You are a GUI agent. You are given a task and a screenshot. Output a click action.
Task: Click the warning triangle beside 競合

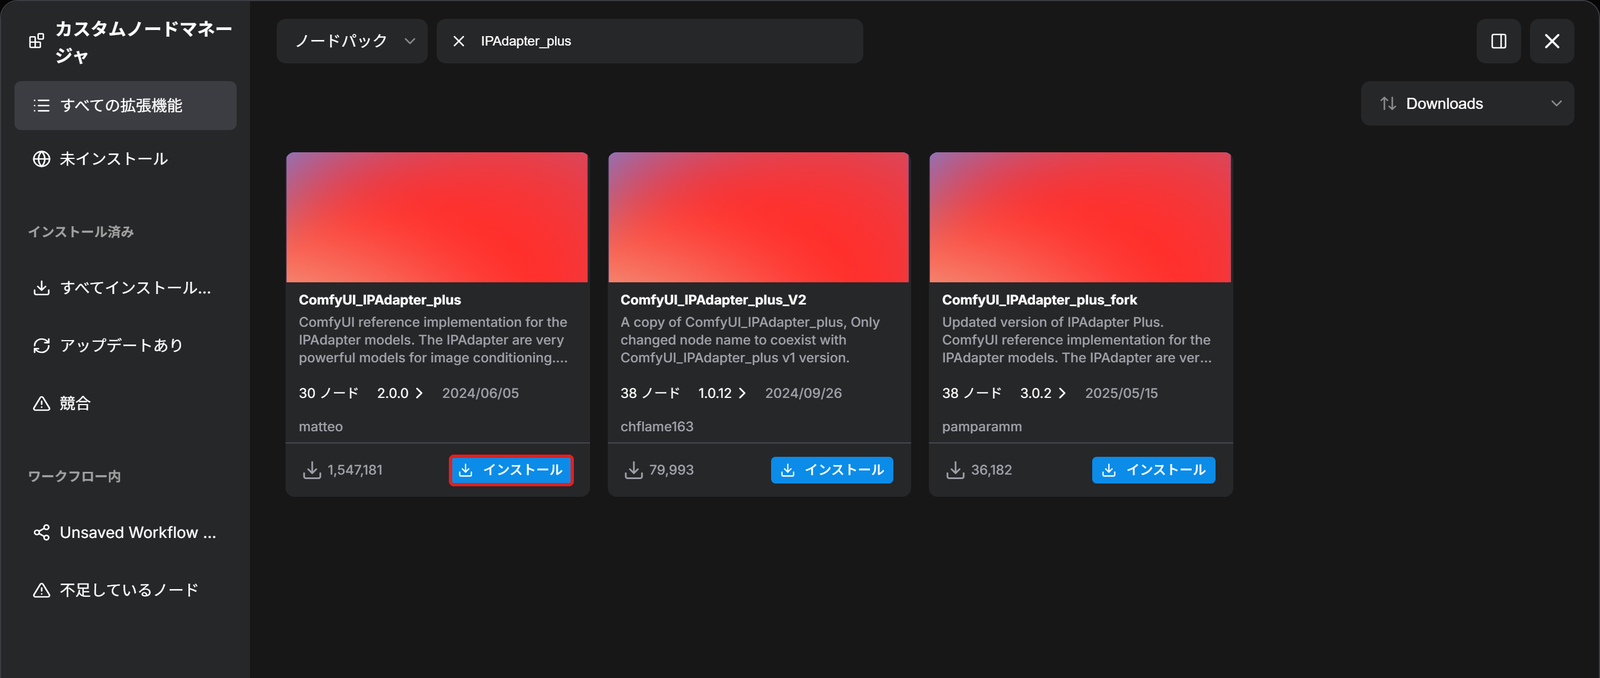click(x=41, y=403)
